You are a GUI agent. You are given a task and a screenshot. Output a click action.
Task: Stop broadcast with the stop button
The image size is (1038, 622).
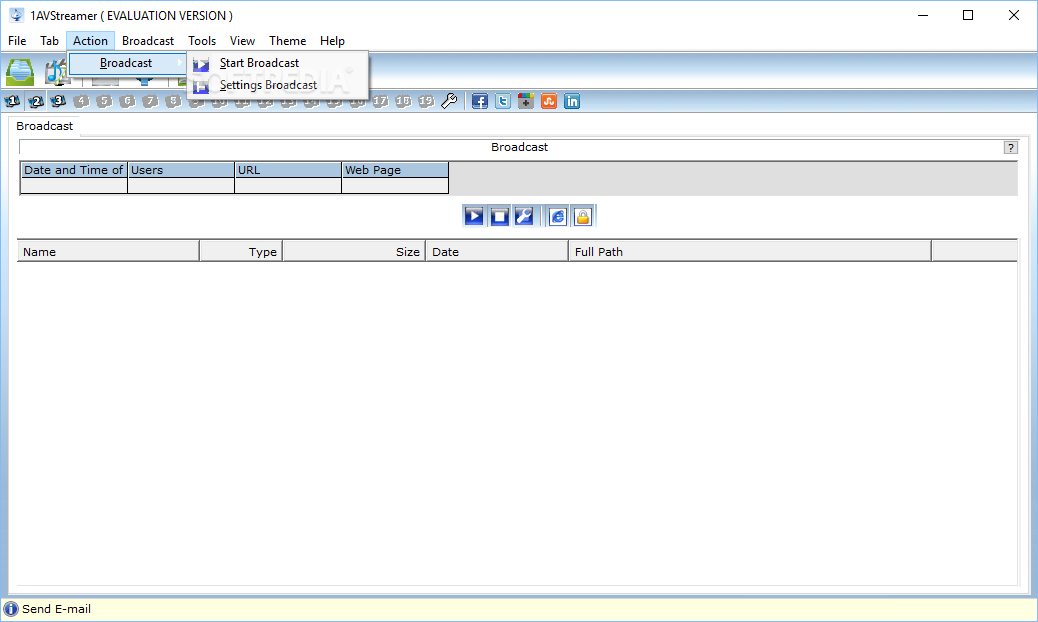click(500, 216)
